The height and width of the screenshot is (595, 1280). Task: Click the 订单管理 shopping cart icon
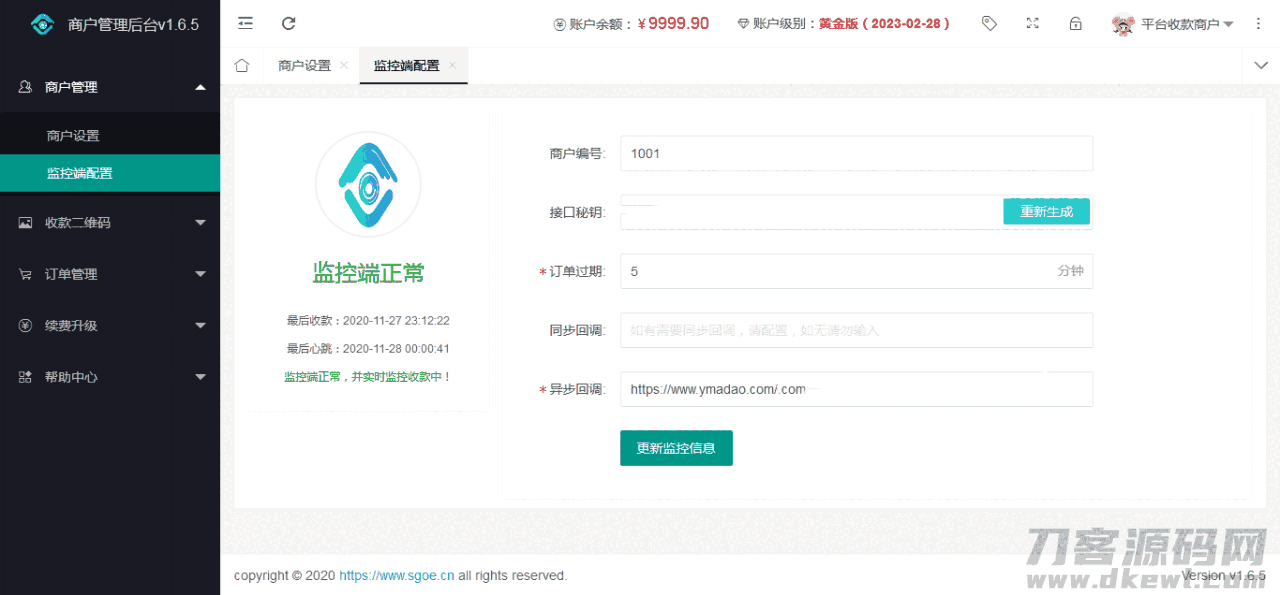coord(23,273)
